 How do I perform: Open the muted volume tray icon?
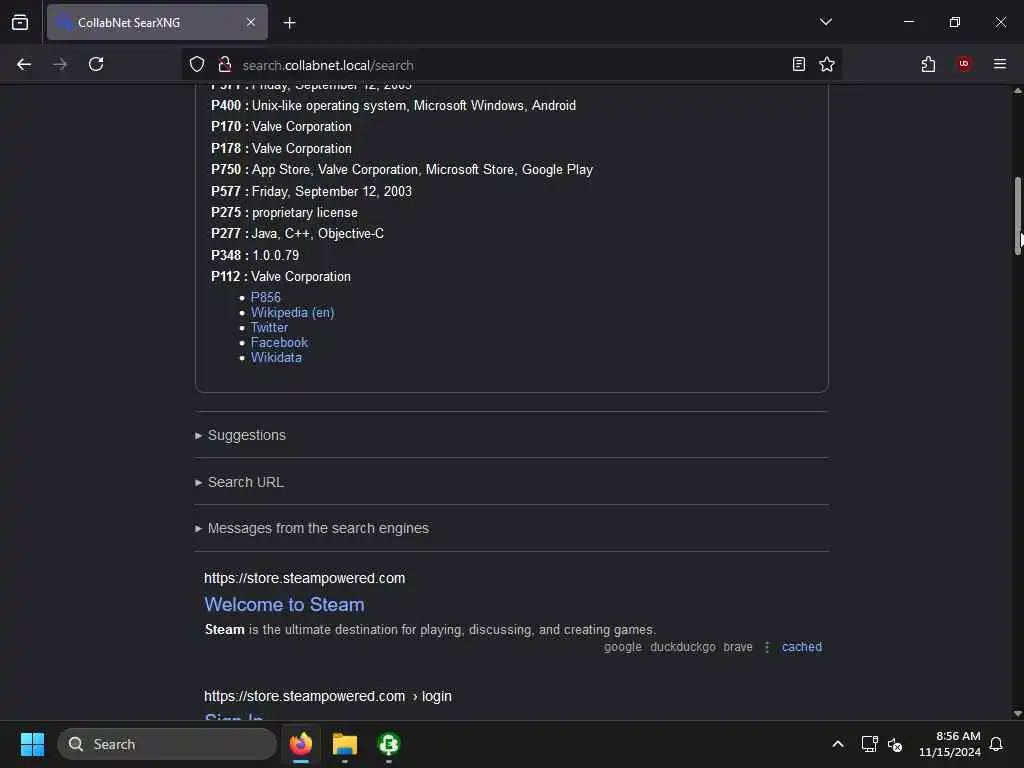(x=895, y=744)
